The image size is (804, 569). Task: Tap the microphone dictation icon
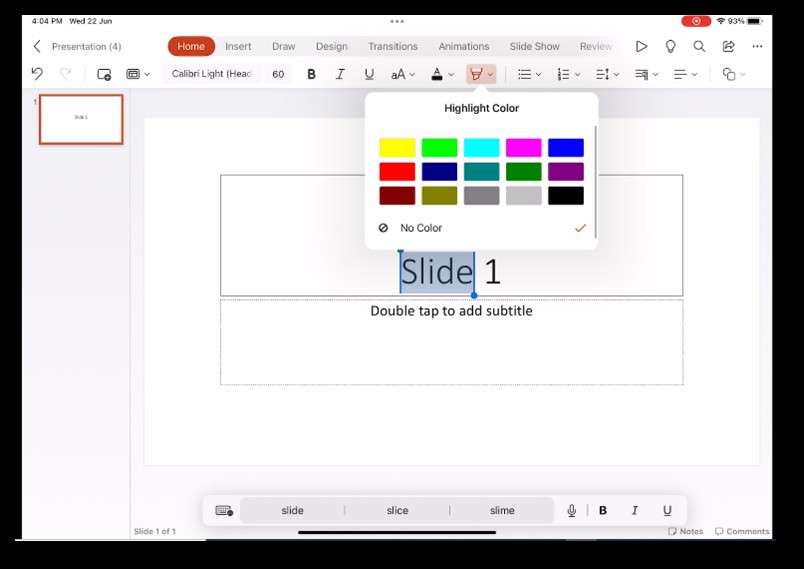572,510
